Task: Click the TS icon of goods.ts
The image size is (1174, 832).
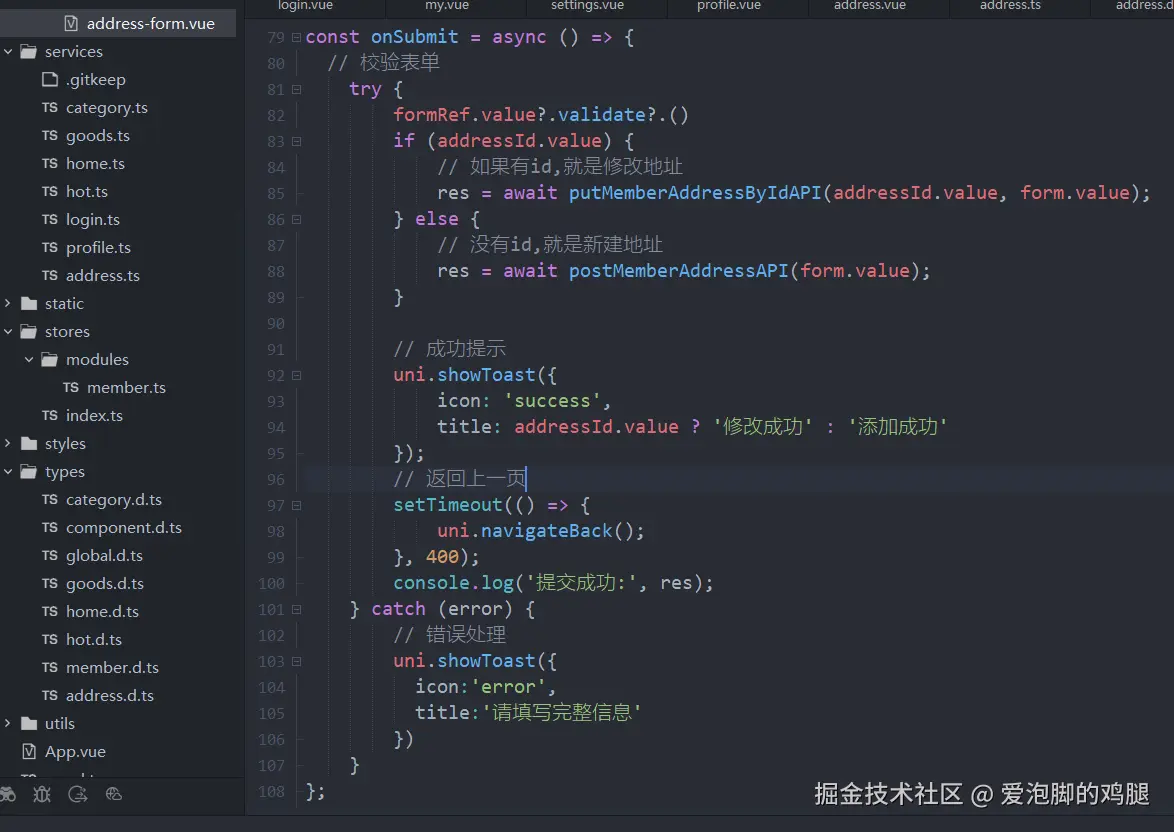Action: tap(50, 136)
